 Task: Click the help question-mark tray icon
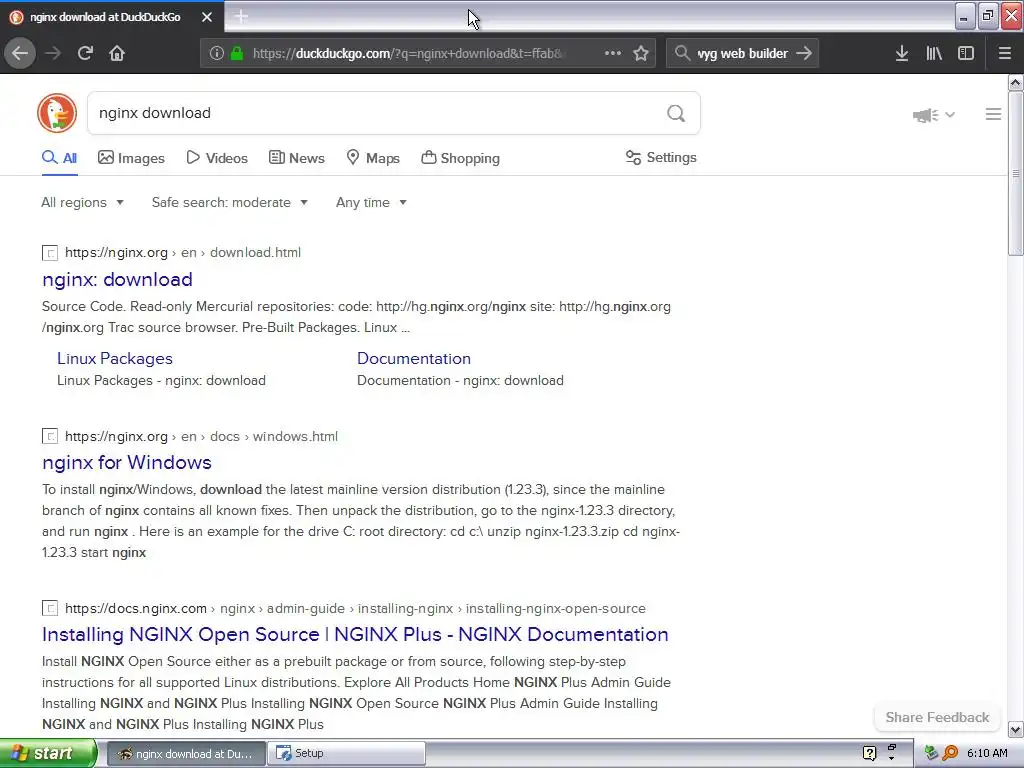tap(869, 753)
